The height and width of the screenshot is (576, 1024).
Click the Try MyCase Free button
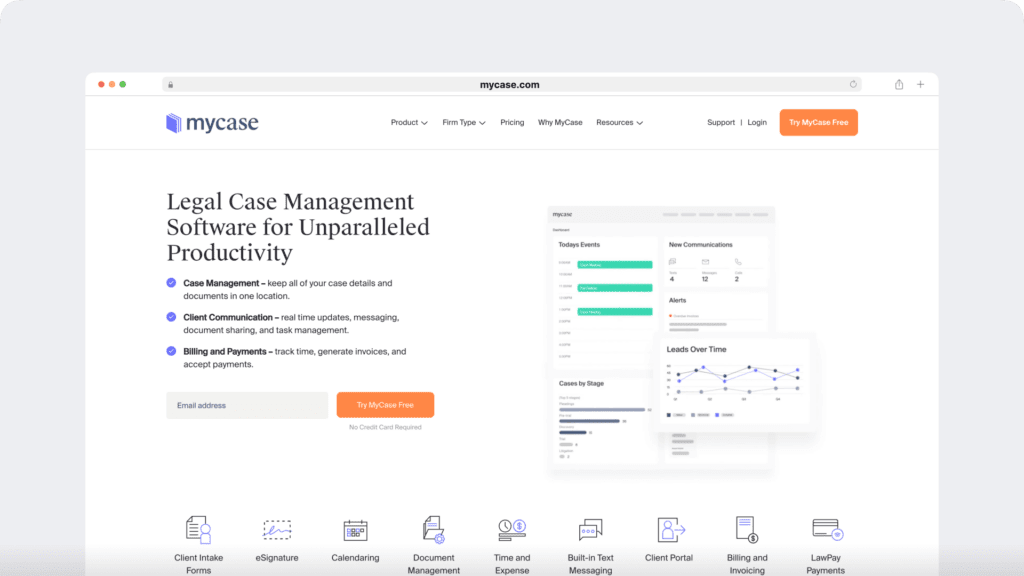coord(818,122)
